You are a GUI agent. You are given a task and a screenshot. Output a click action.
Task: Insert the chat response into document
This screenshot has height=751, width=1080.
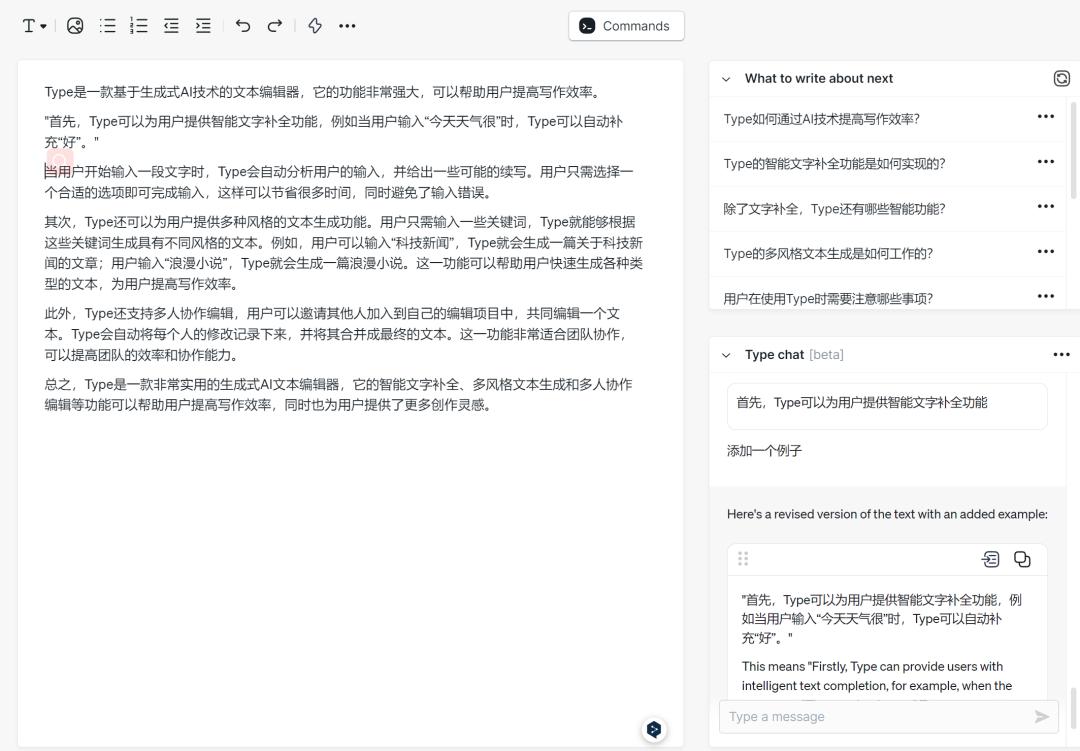pyautogui.click(x=990, y=559)
